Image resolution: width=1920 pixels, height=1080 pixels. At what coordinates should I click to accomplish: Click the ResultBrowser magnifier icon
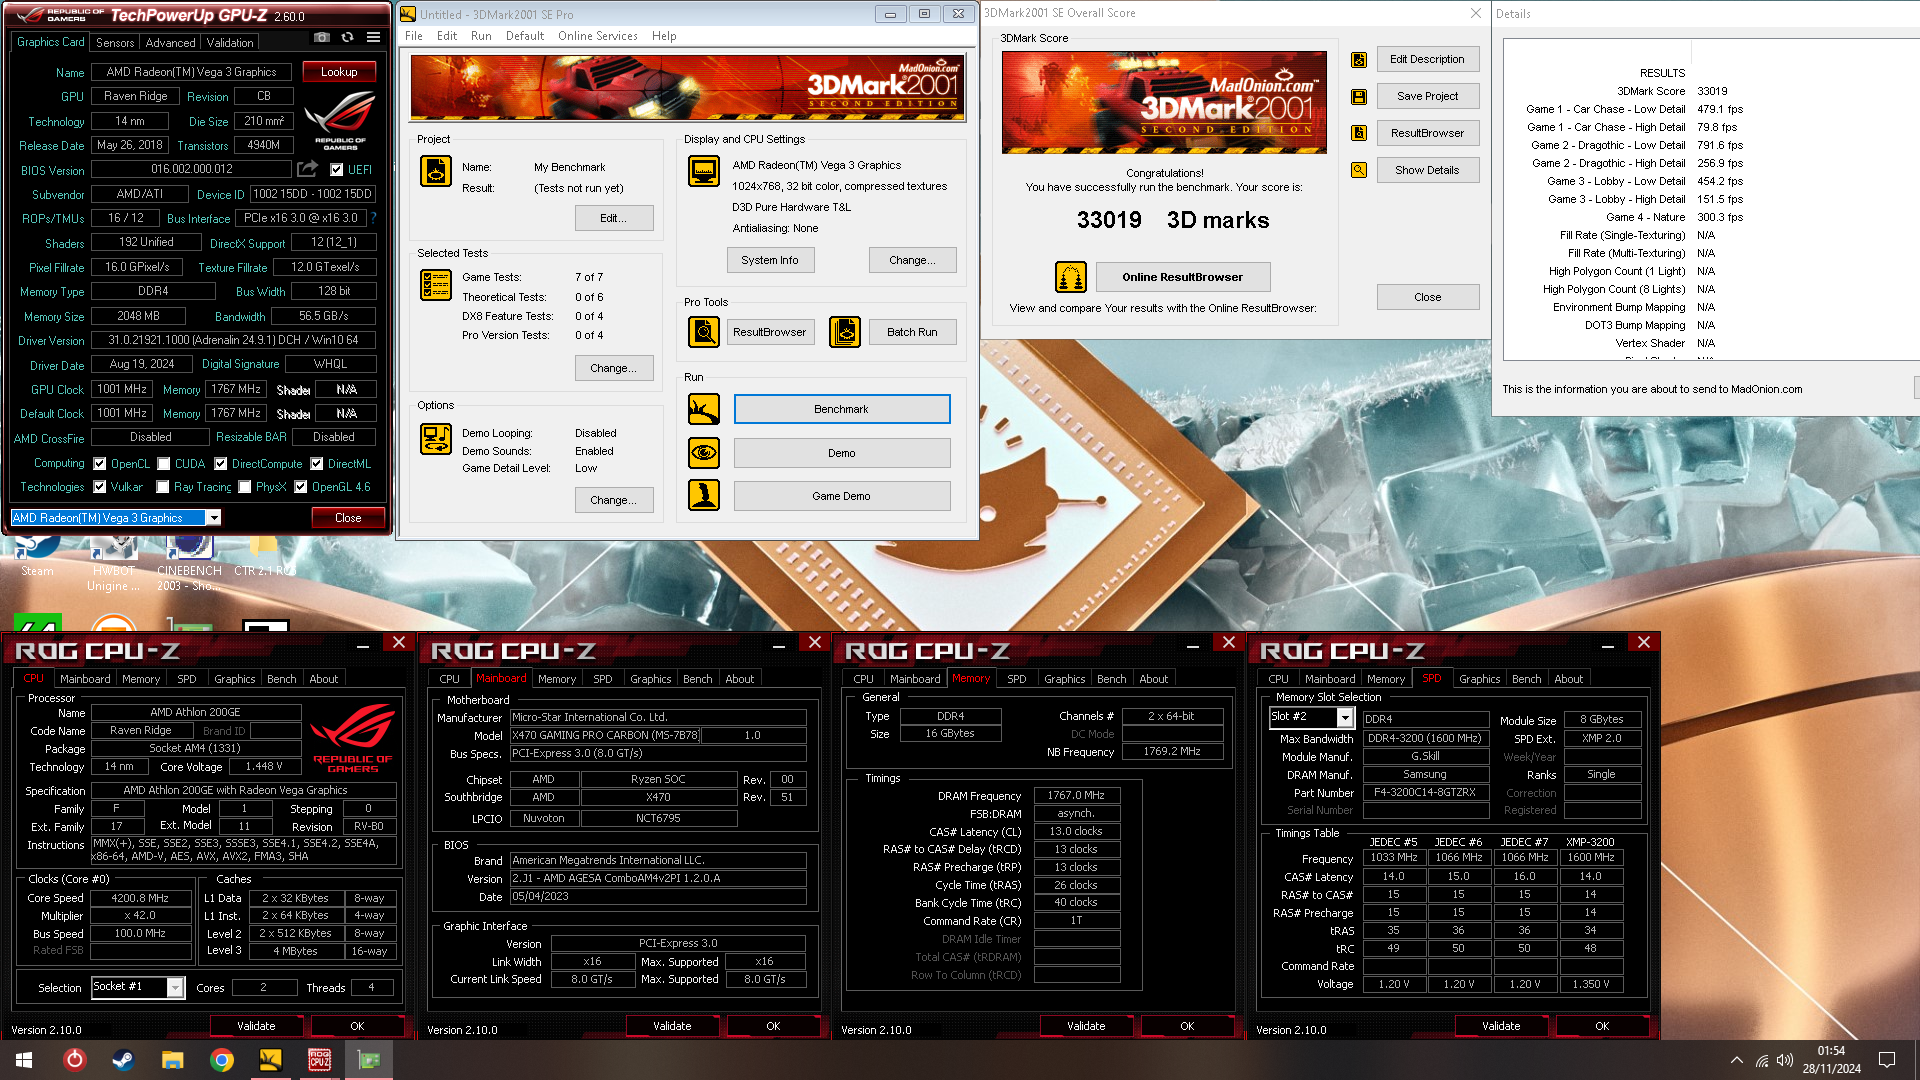pos(704,332)
